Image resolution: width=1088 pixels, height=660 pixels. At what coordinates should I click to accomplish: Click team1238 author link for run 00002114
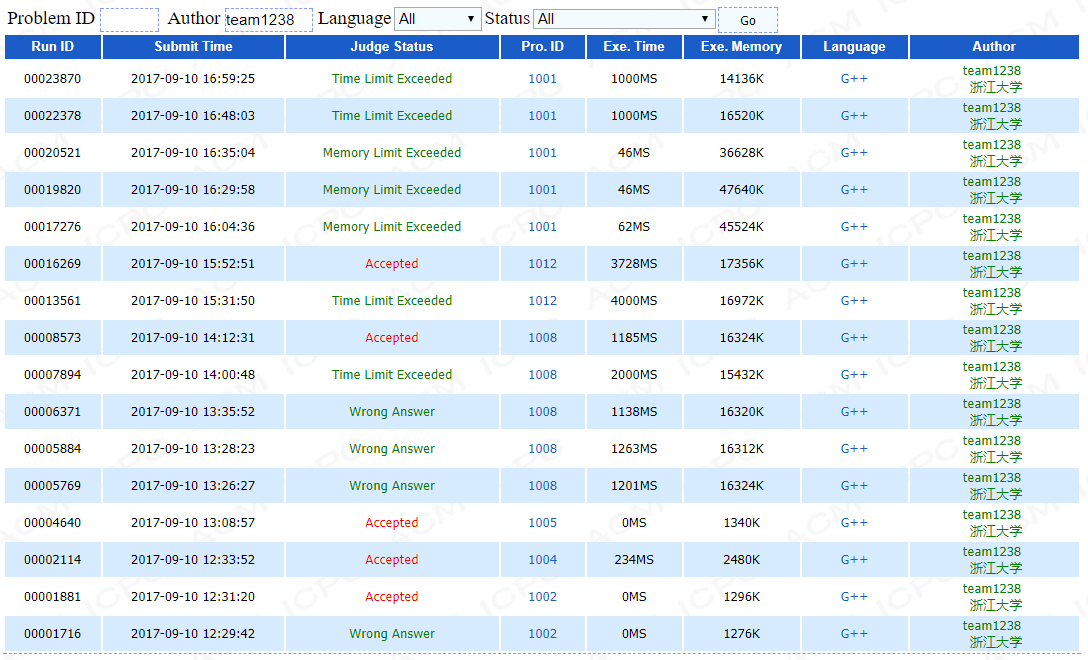(991, 552)
